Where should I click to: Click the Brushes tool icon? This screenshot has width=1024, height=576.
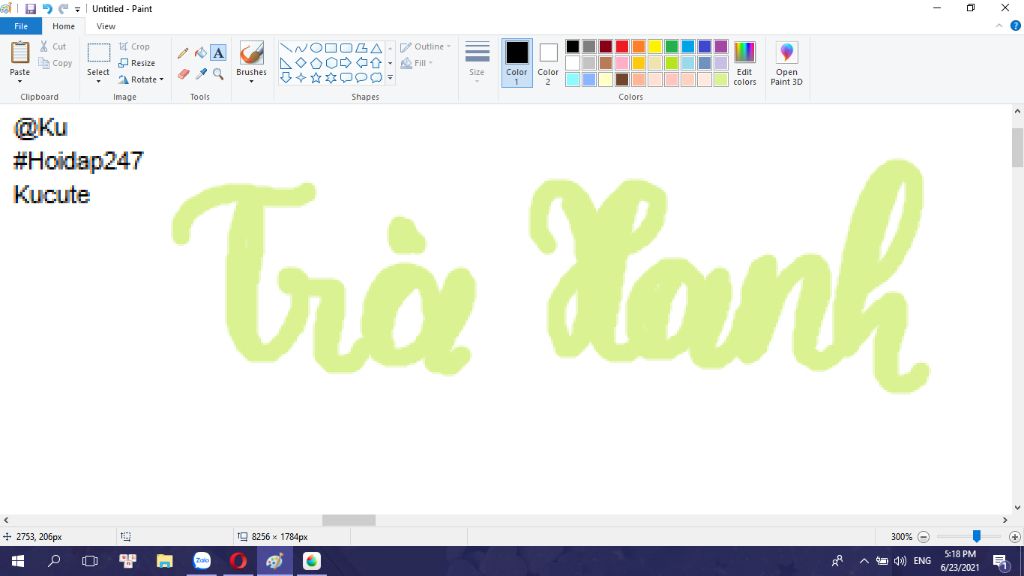[x=251, y=54]
